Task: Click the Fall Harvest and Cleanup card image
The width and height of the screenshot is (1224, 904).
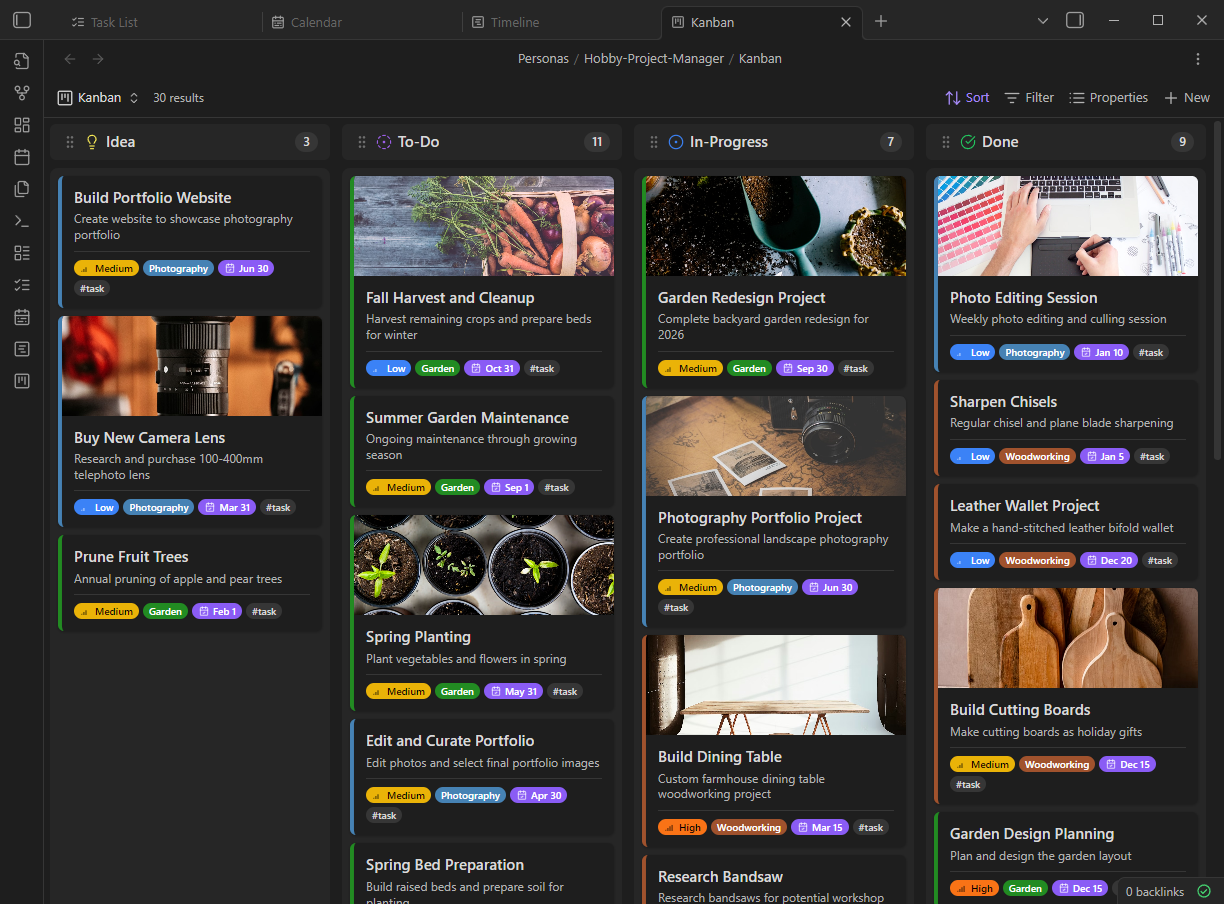Action: 483,226
